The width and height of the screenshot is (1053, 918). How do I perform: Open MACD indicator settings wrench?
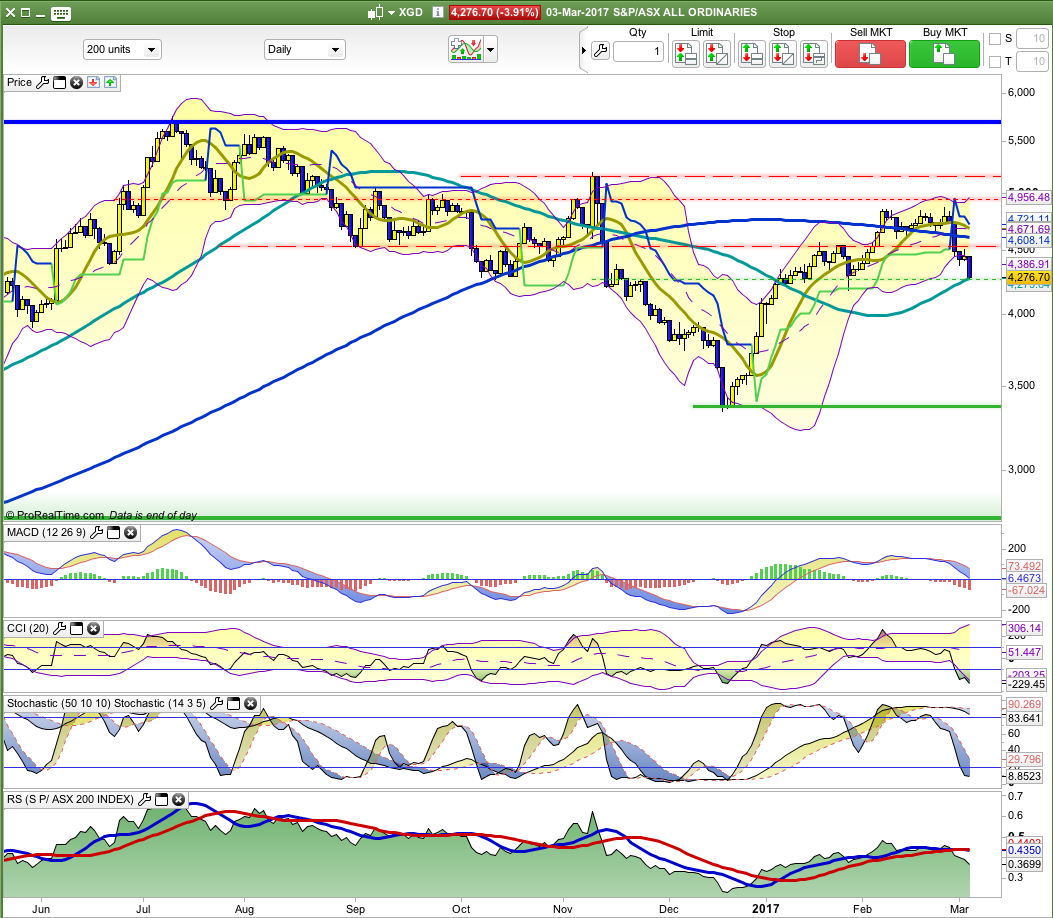pos(97,533)
